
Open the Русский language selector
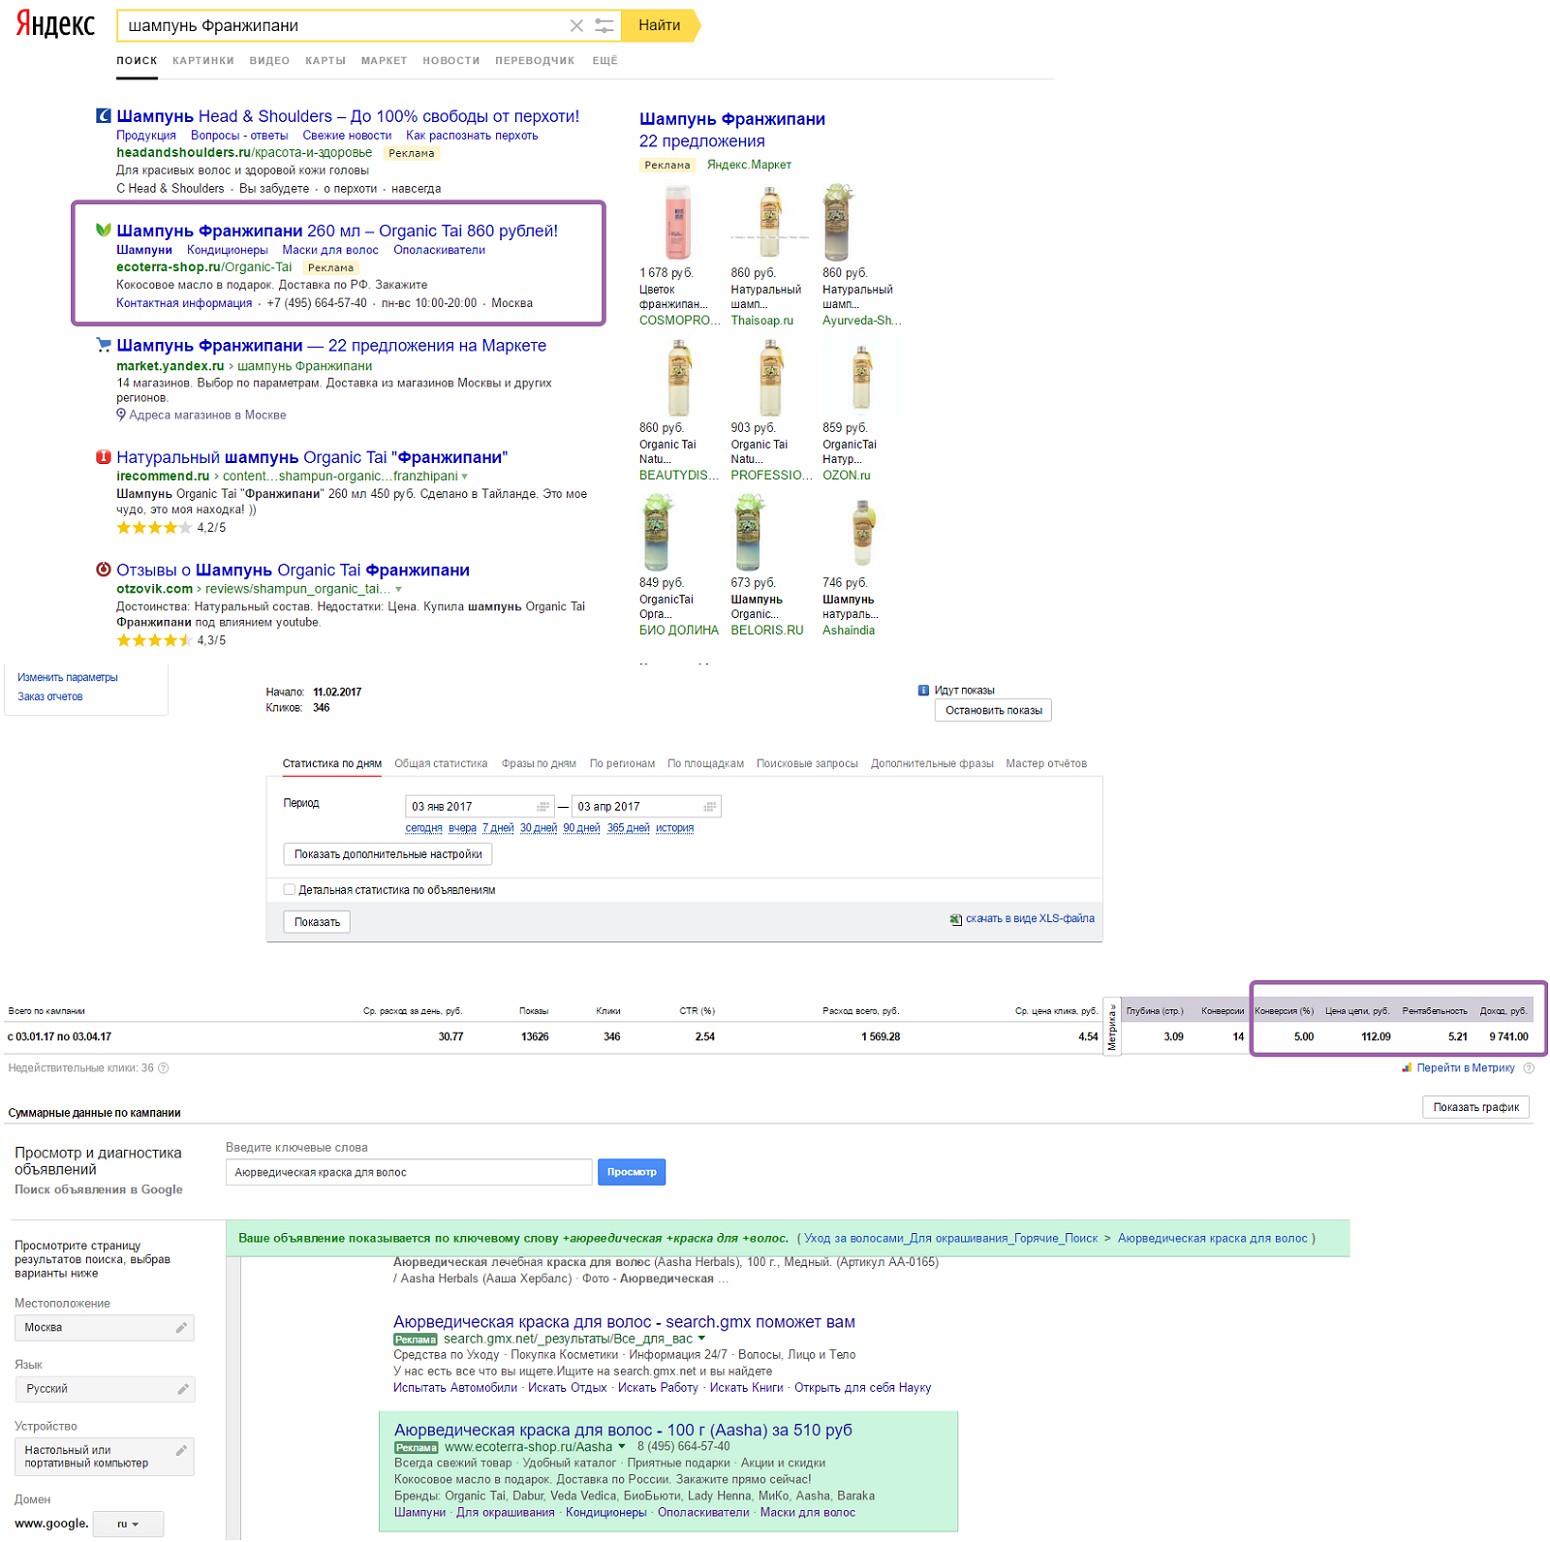coord(104,1389)
